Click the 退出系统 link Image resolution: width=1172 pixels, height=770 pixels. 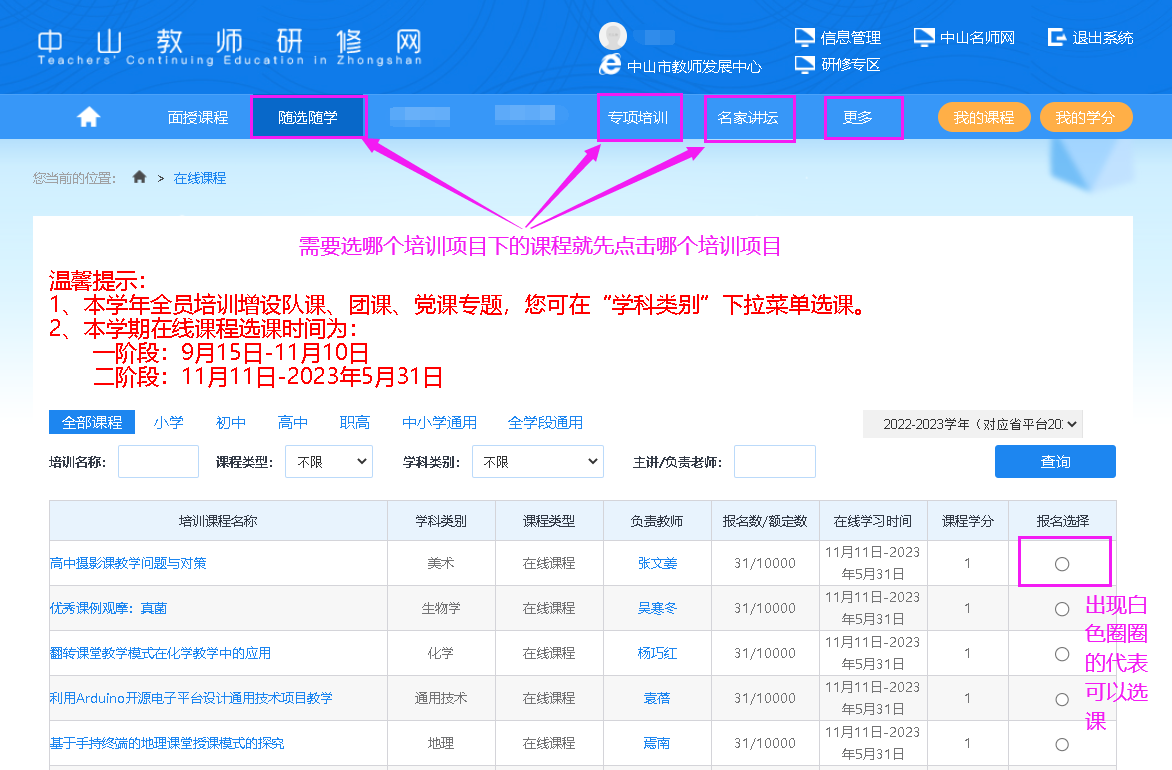[x=1102, y=37]
